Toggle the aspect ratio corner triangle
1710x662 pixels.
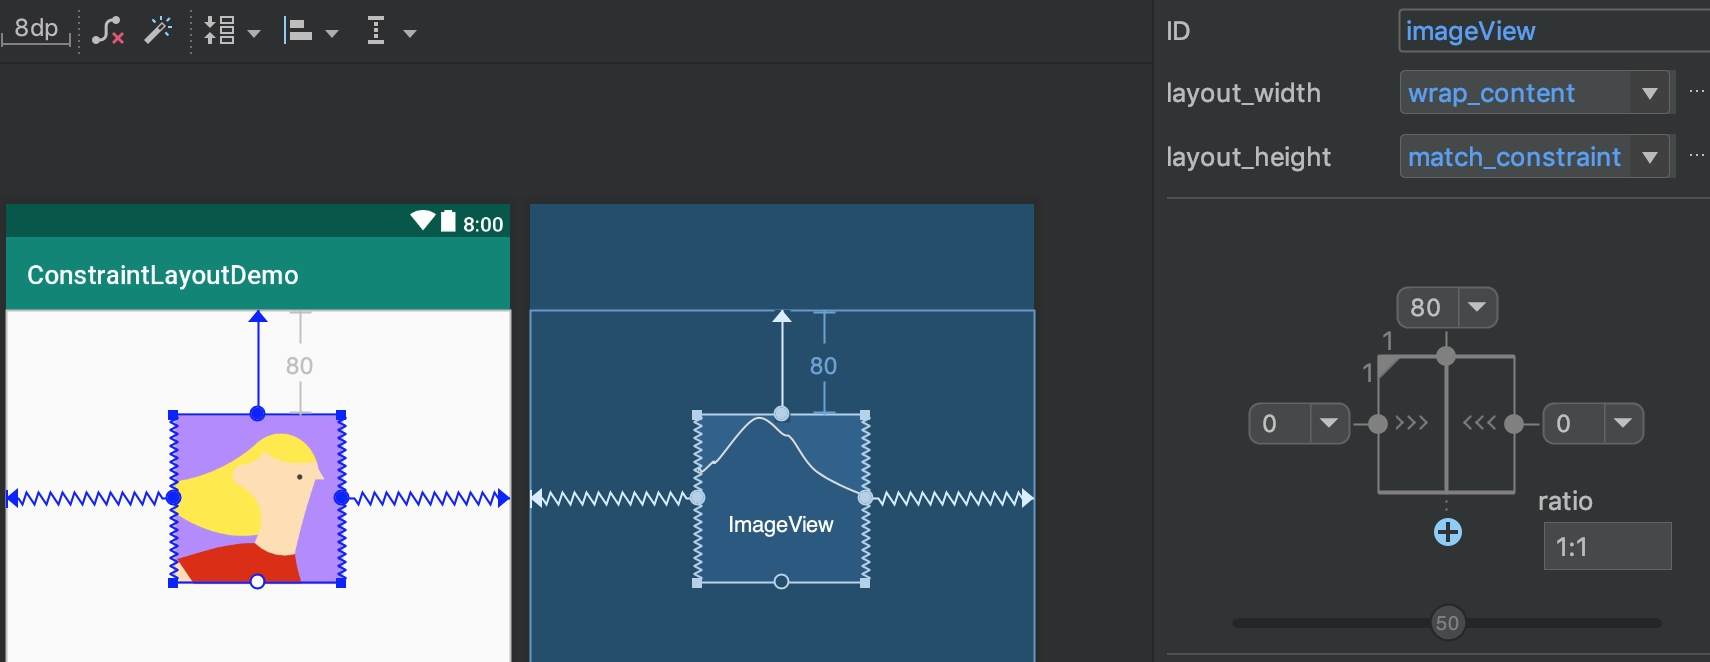(x=1388, y=367)
